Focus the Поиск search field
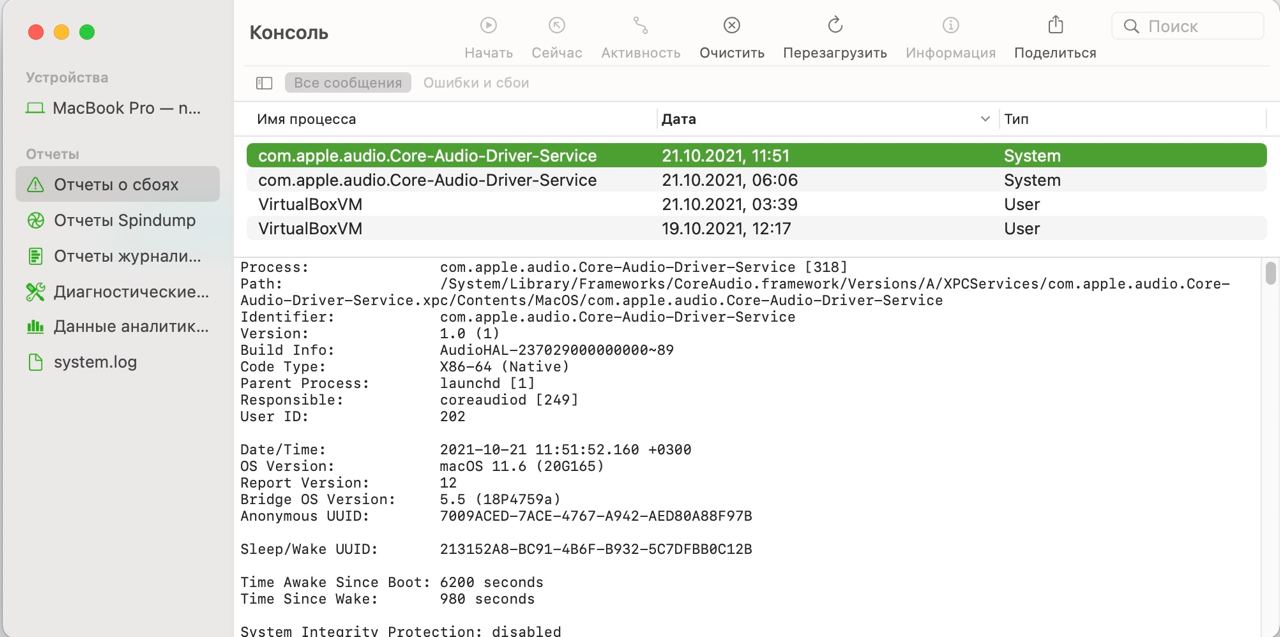 (1188, 26)
